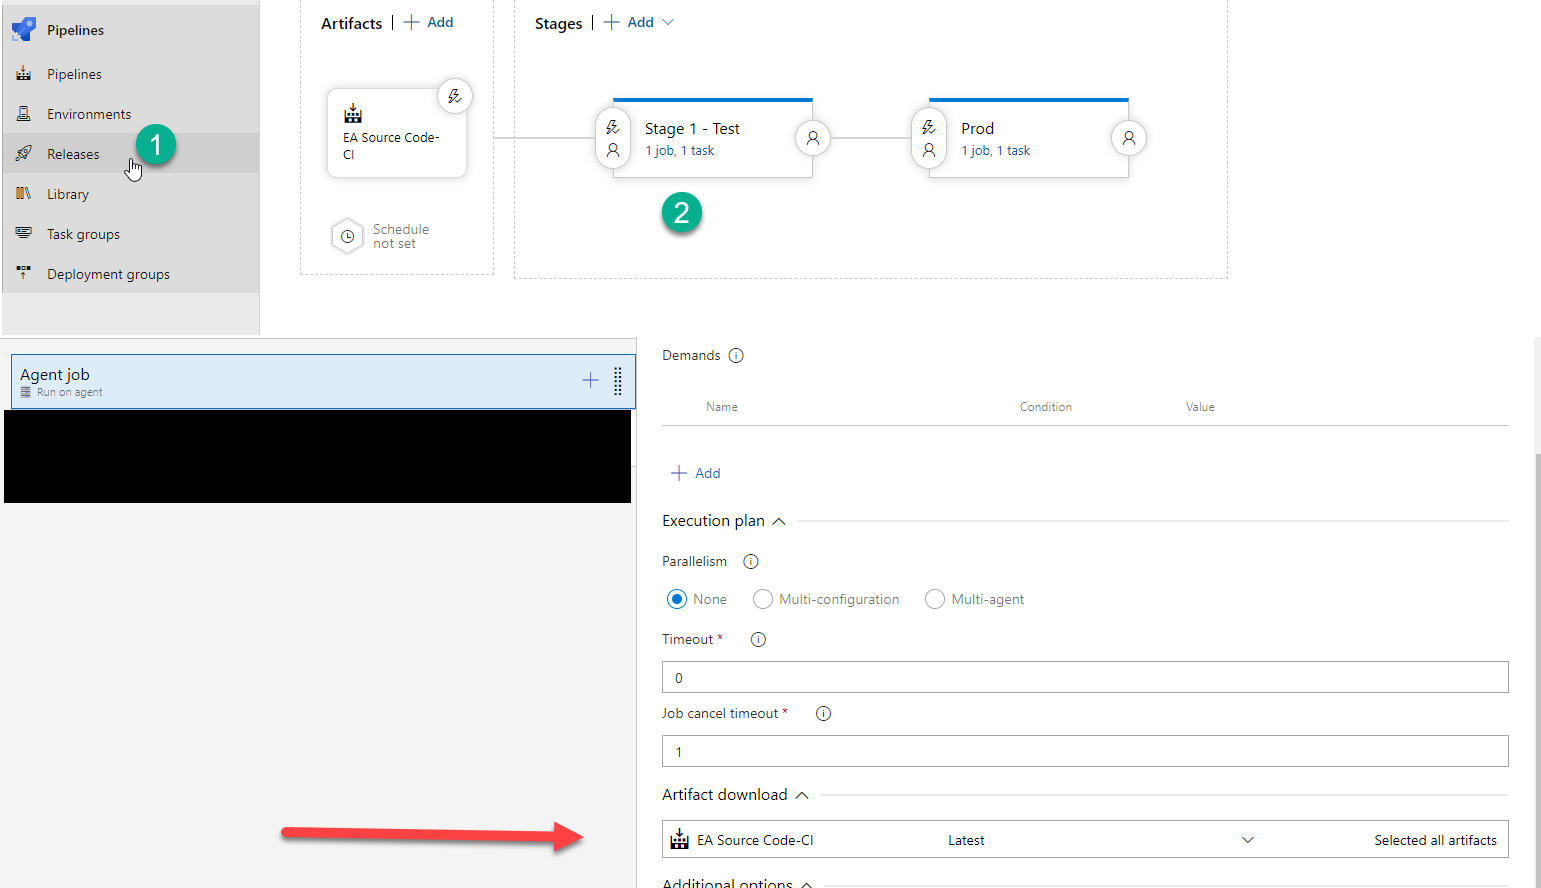This screenshot has width=1541, height=888.
Task: Add a new demand
Action: pyautogui.click(x=696, y=473)
